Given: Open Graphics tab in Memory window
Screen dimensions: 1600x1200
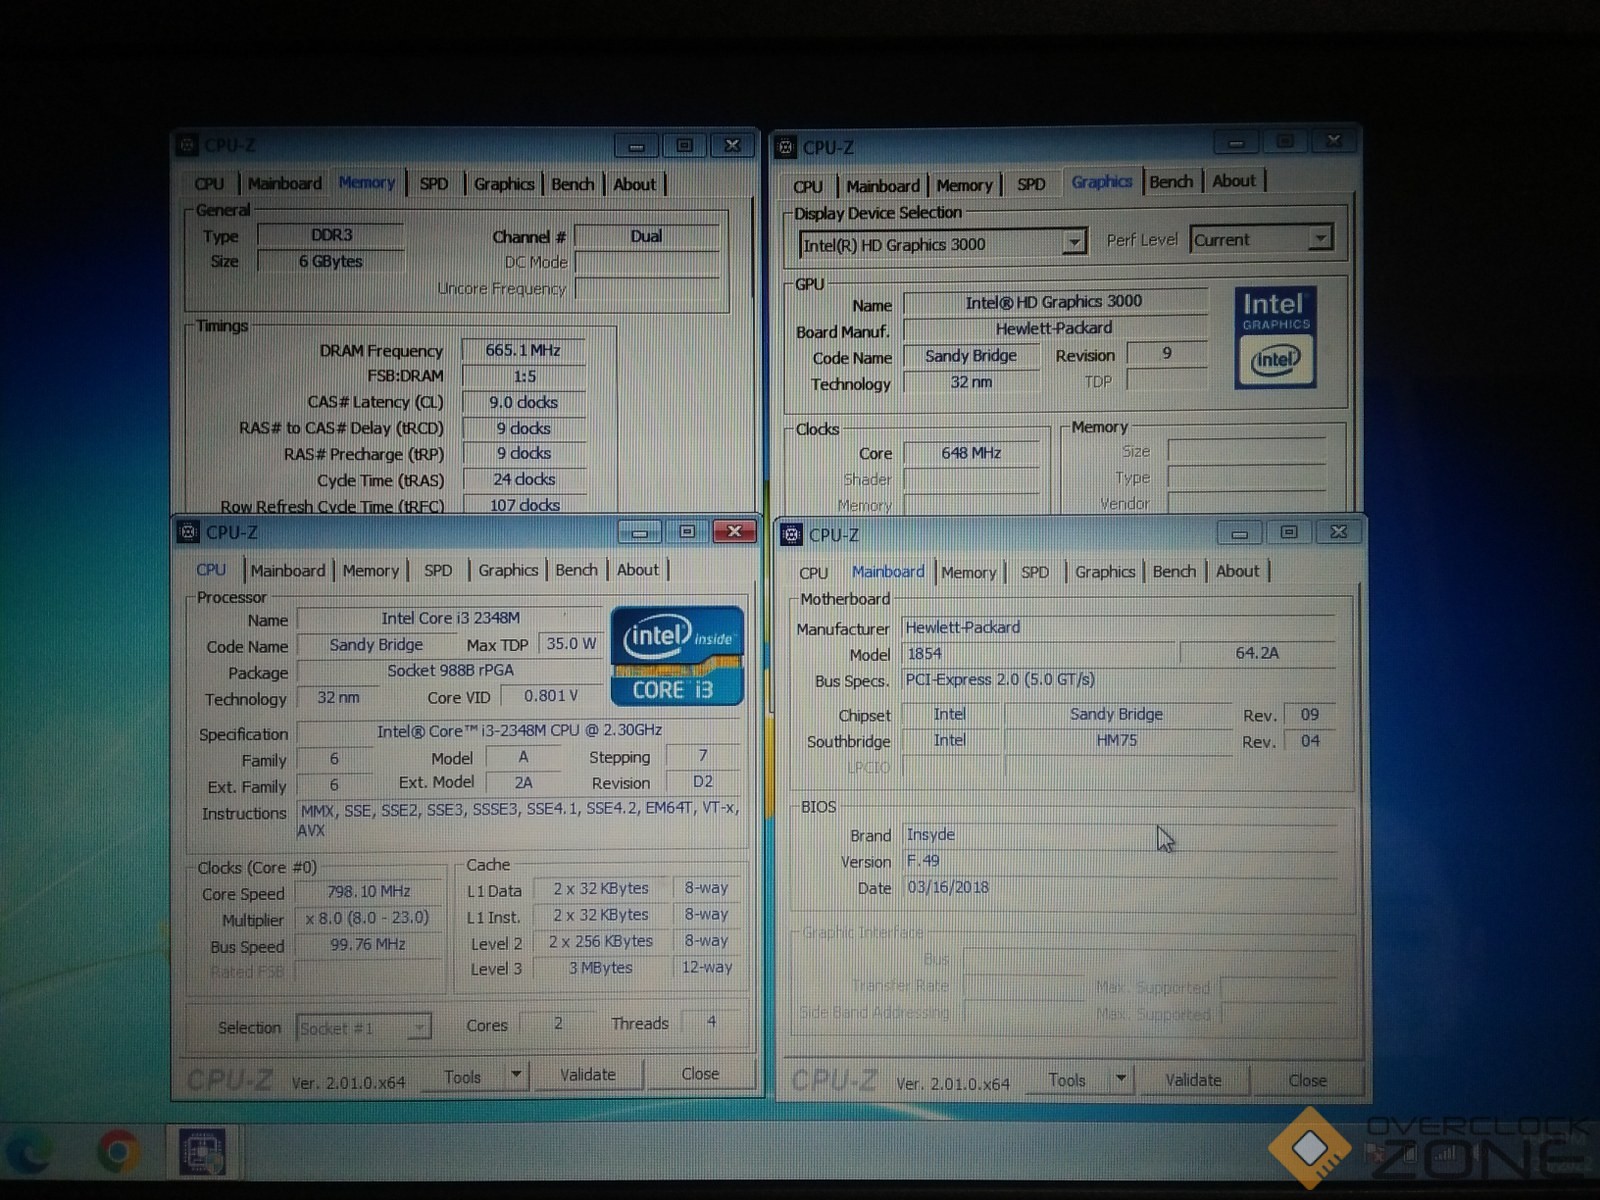Looking at the screenshot, I should point(504,184).
